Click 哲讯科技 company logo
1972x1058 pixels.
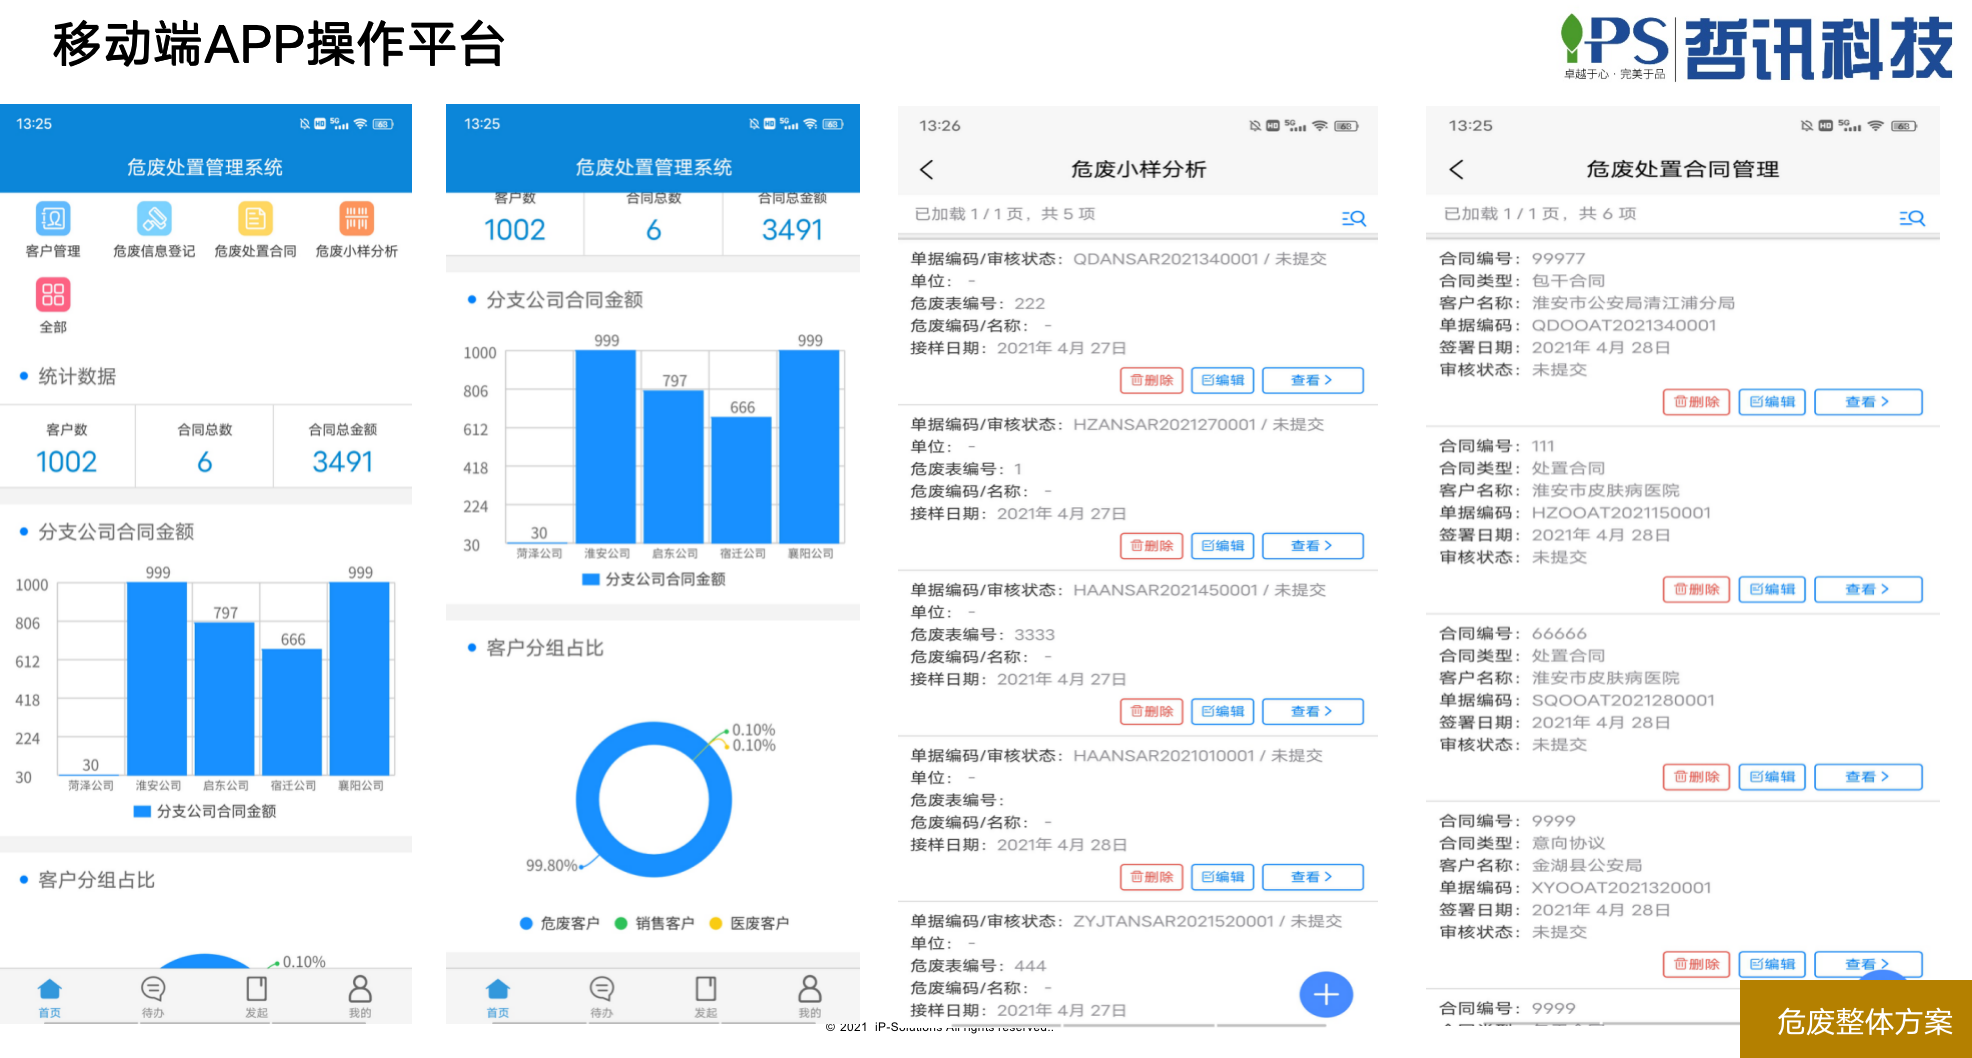[1757, 48]
